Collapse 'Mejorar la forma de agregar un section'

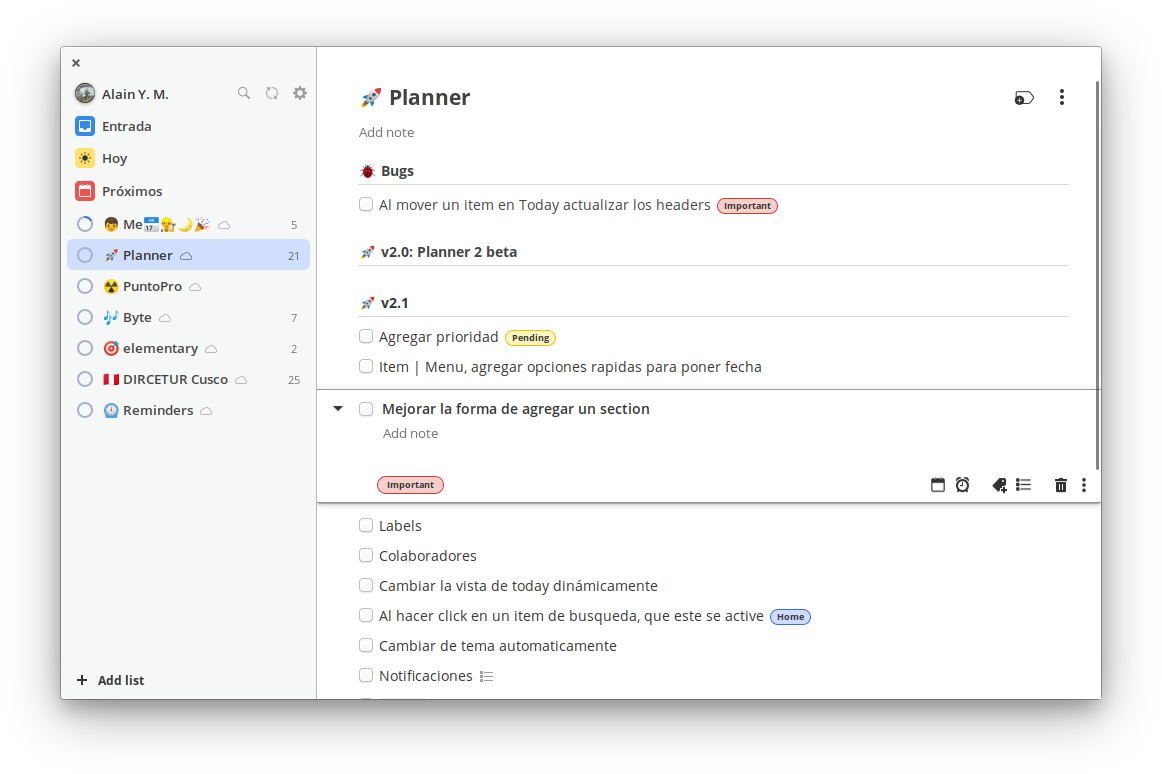pos(337,408)
